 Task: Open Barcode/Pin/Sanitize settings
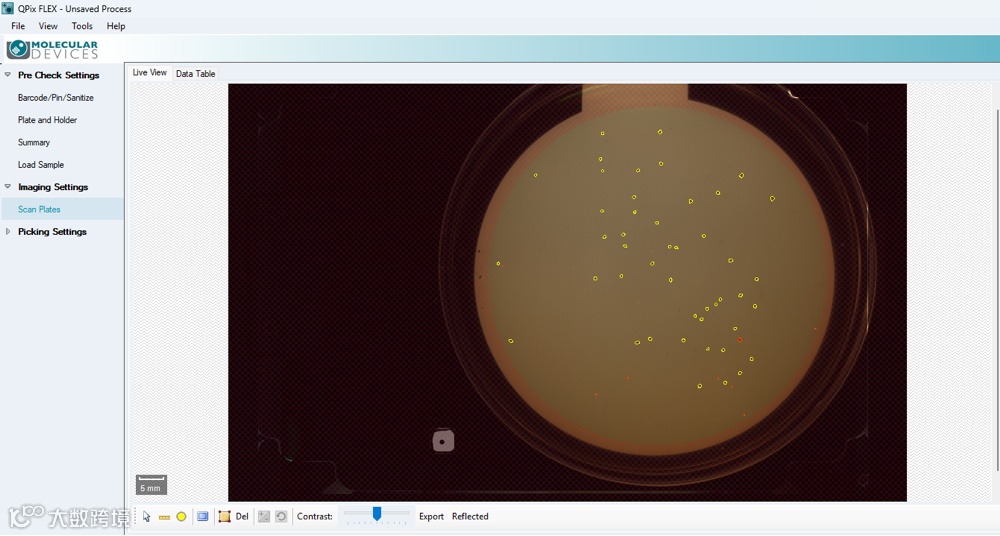[55, 98]
